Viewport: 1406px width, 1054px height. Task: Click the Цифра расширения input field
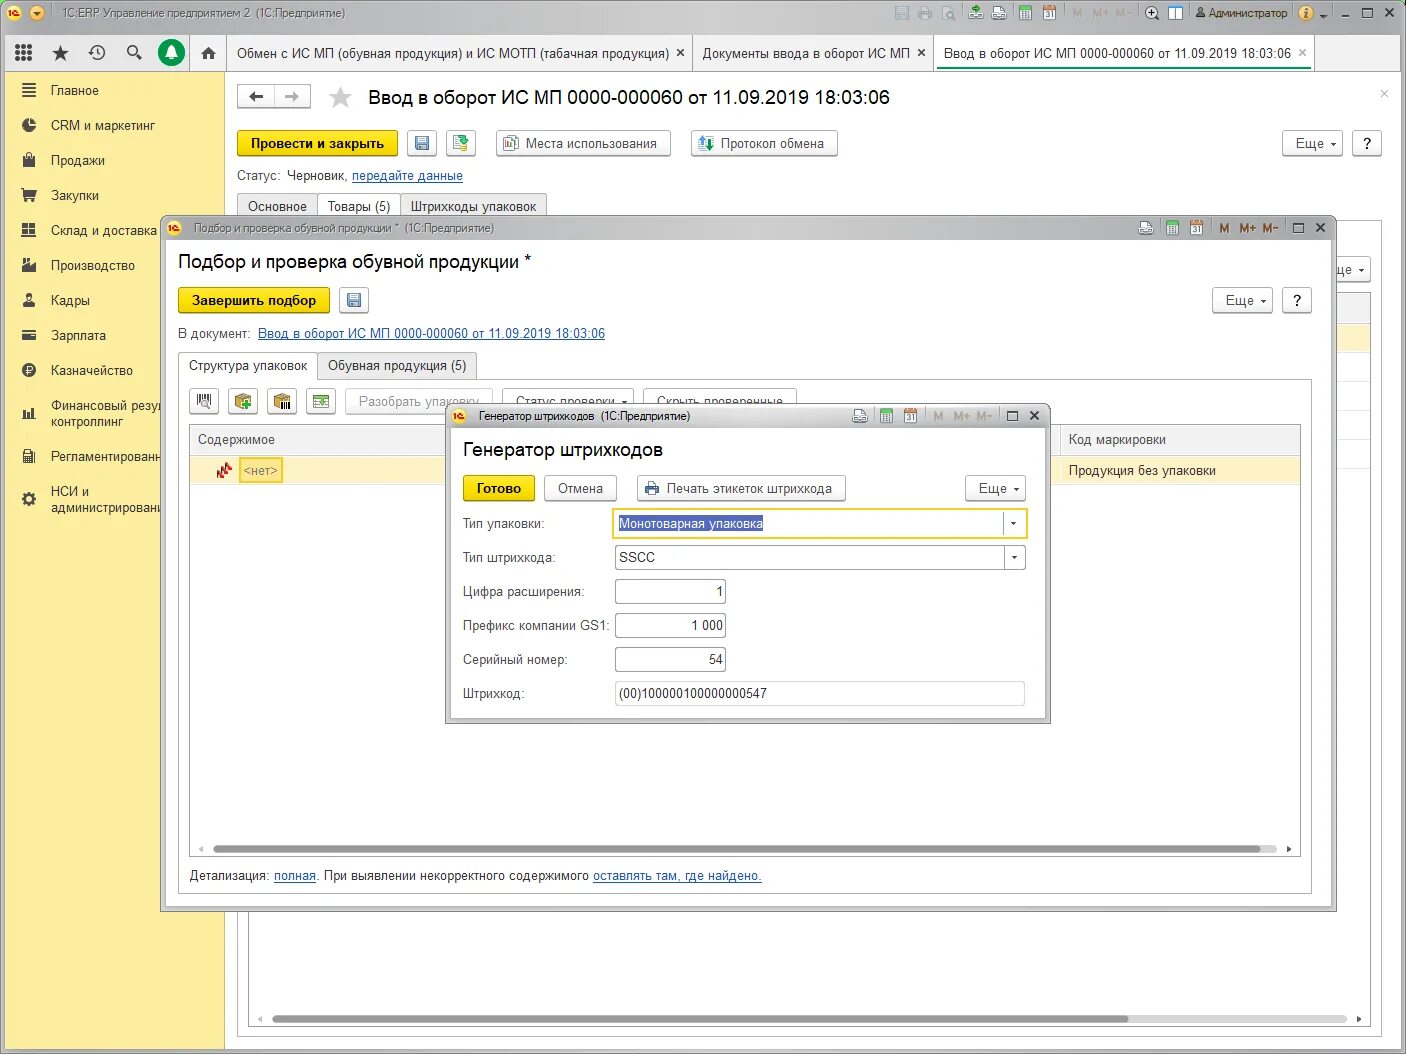tap(670, 591)
